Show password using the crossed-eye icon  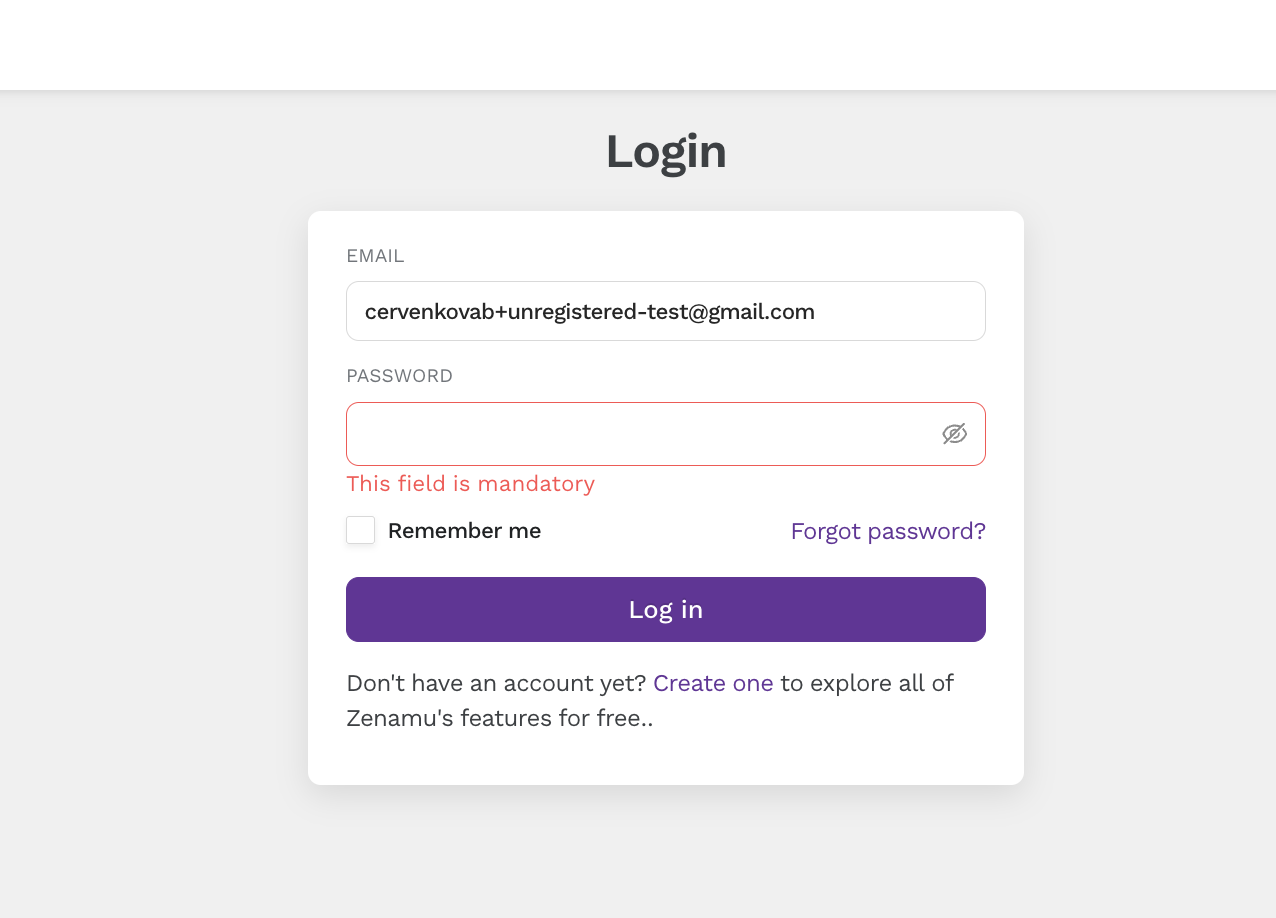[x=954, y=434]
